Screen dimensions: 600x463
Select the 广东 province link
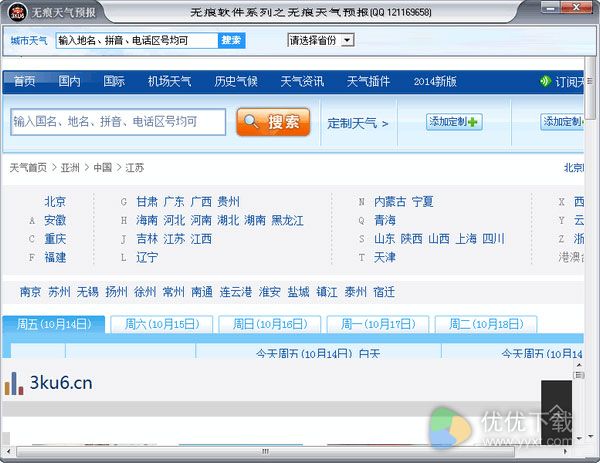point(174,201)
